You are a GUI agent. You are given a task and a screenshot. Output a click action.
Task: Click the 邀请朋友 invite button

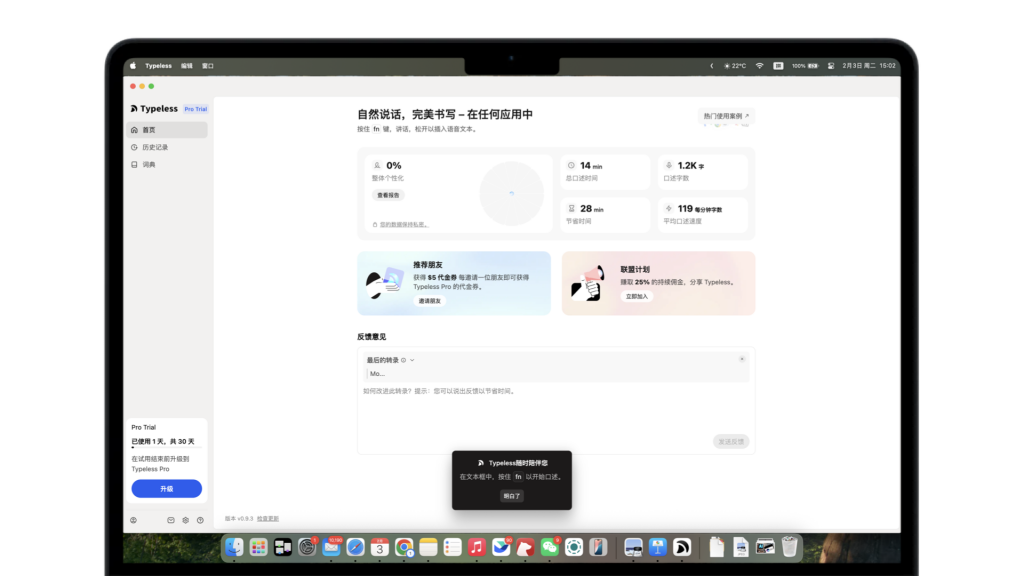[429, 301]
